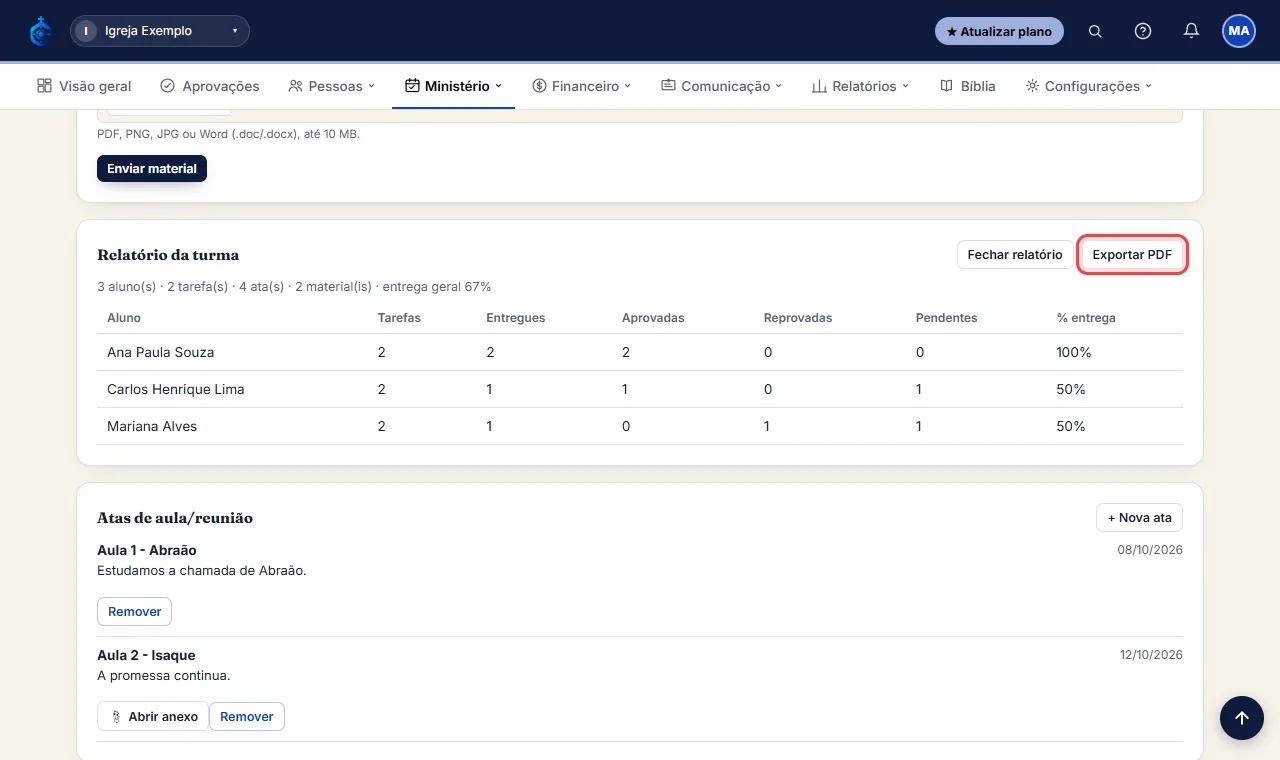This screenshot has height=760, width=1280.
Task: Open the attachment for Aula 2 - Isaque
Action: (x=153, y=717)
